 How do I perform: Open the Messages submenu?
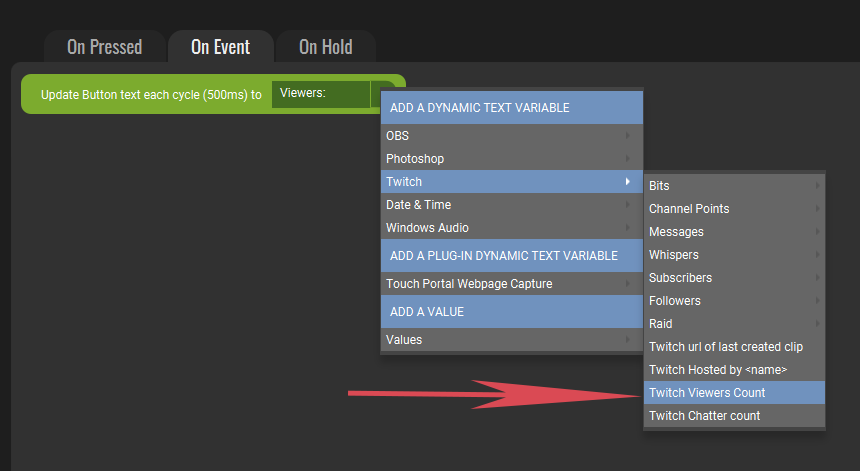734,231
